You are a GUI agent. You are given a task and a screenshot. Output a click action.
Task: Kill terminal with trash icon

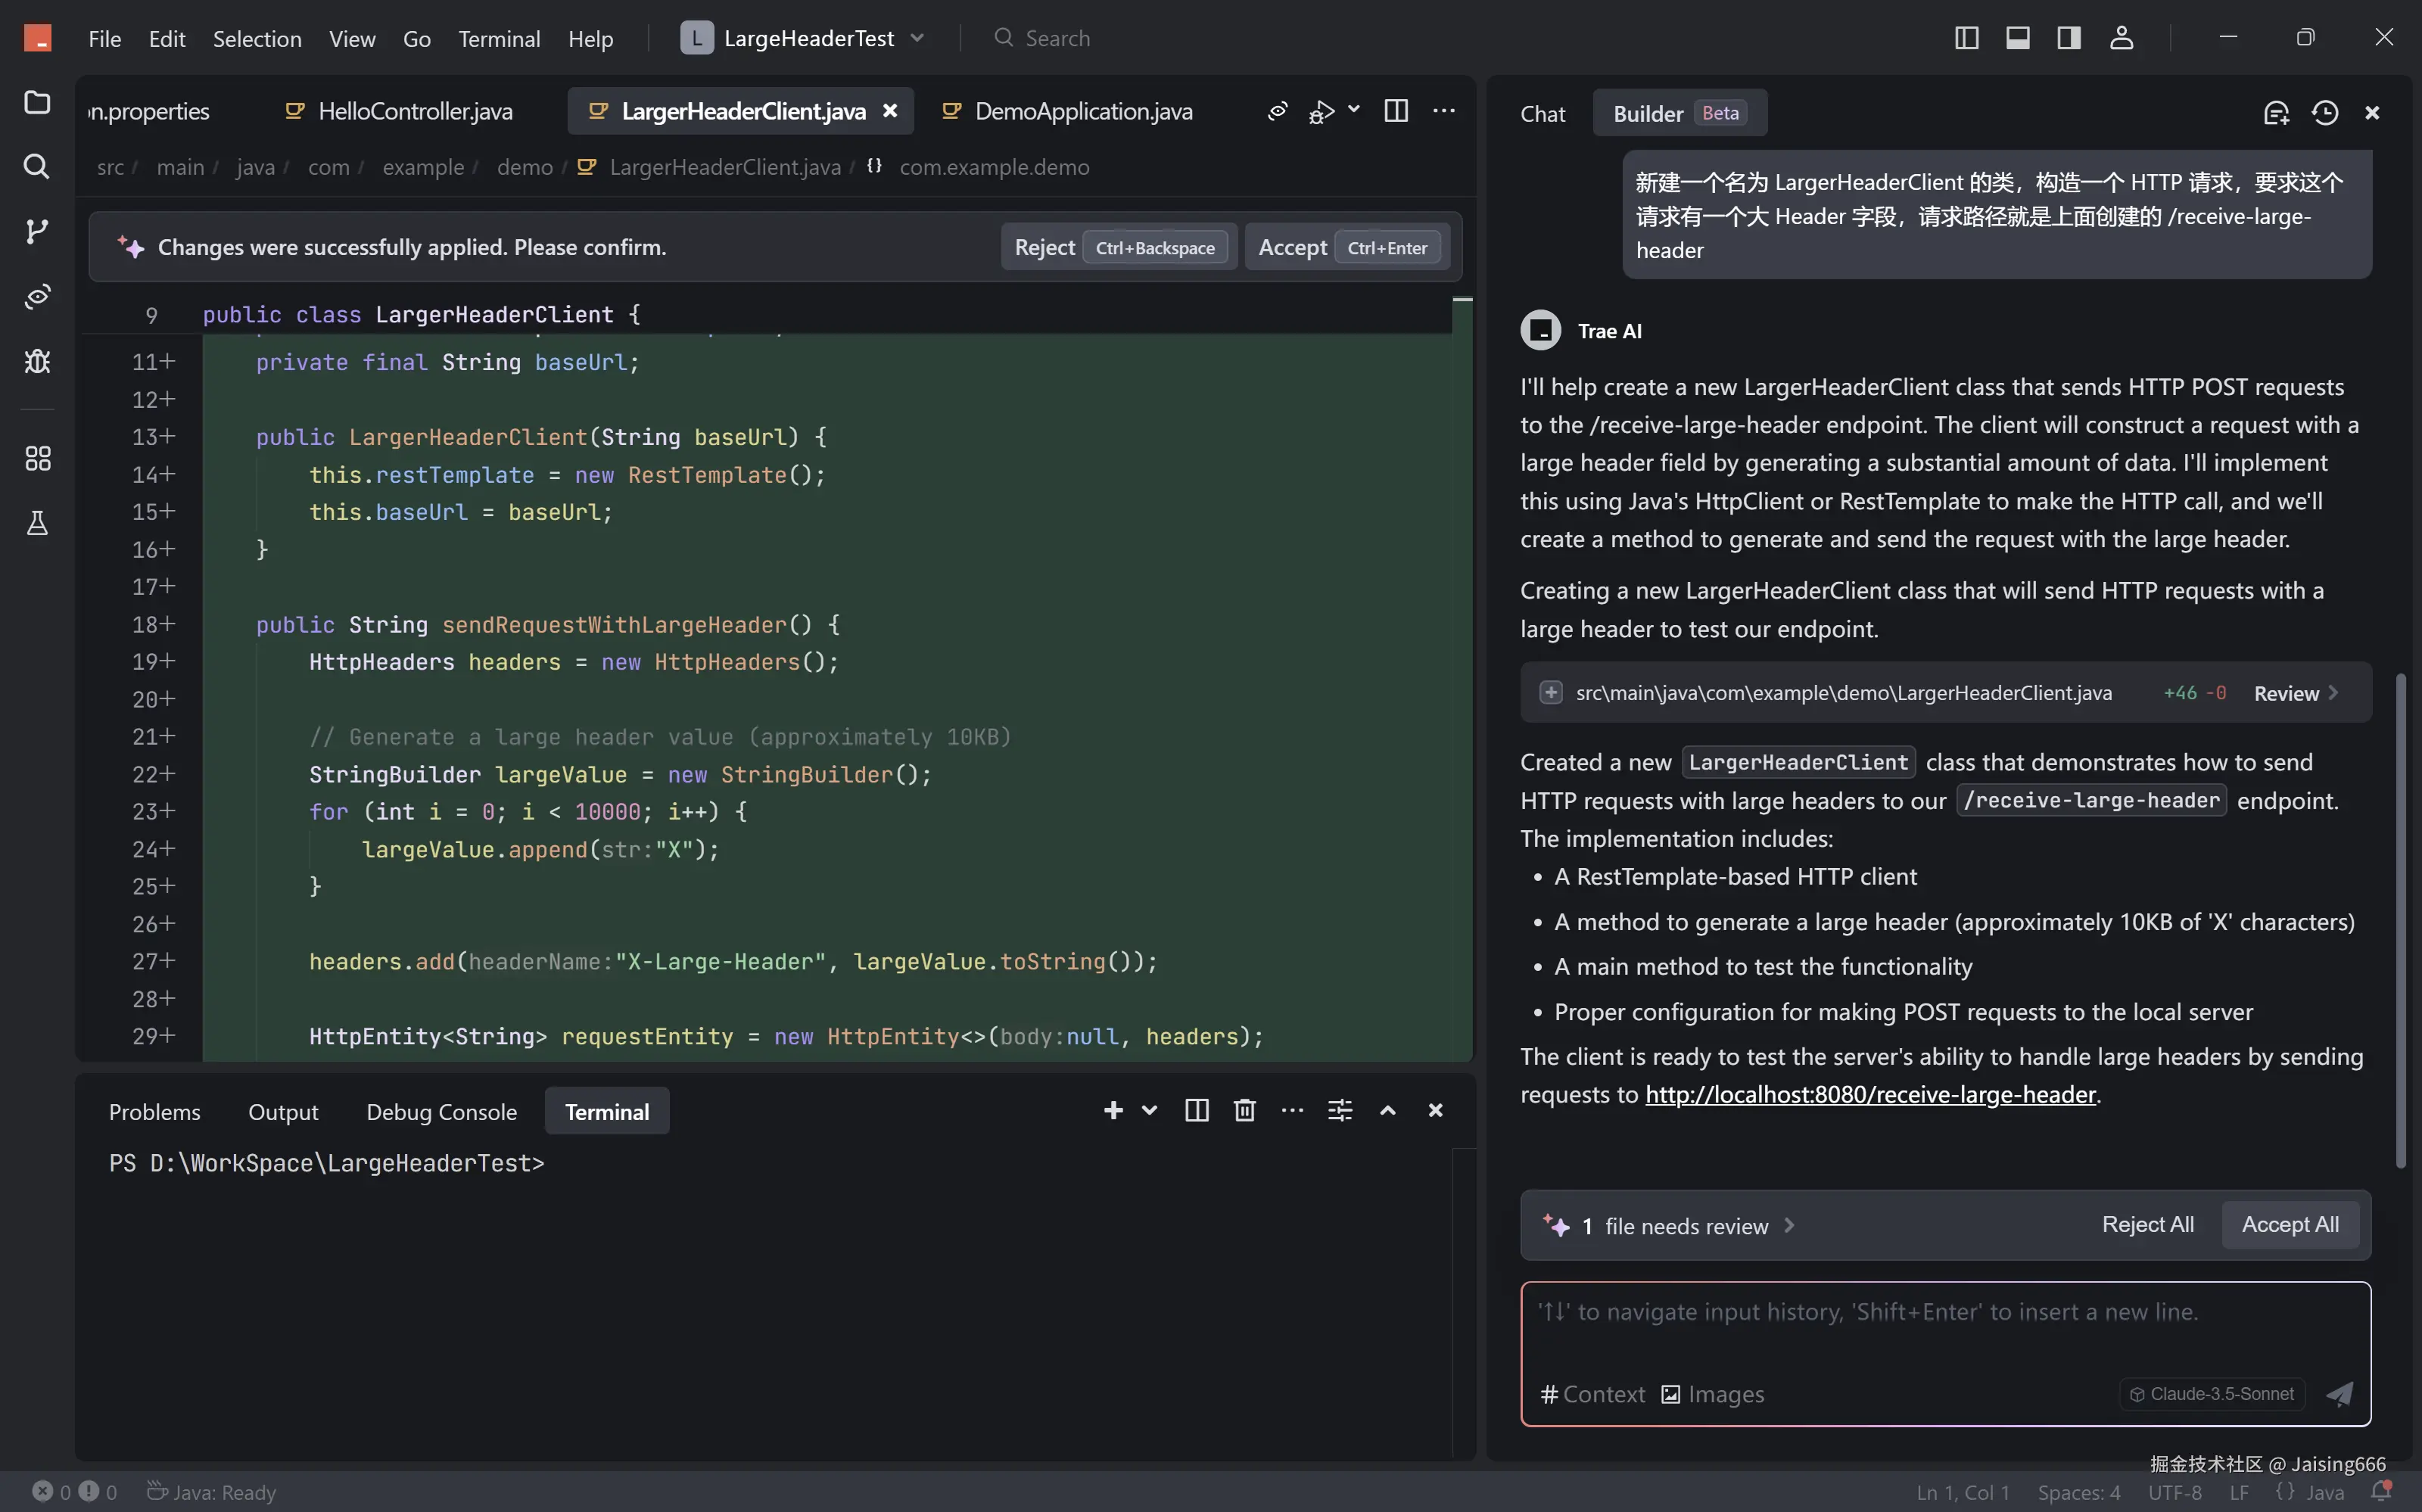[1244, 1110]
